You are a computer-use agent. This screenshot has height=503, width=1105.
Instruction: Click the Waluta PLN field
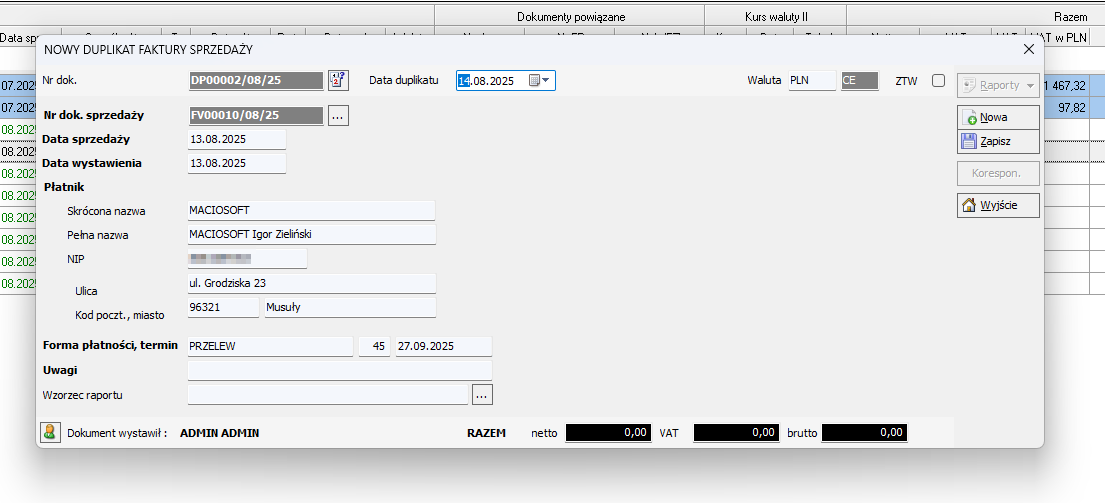click(x=810, y=81)
